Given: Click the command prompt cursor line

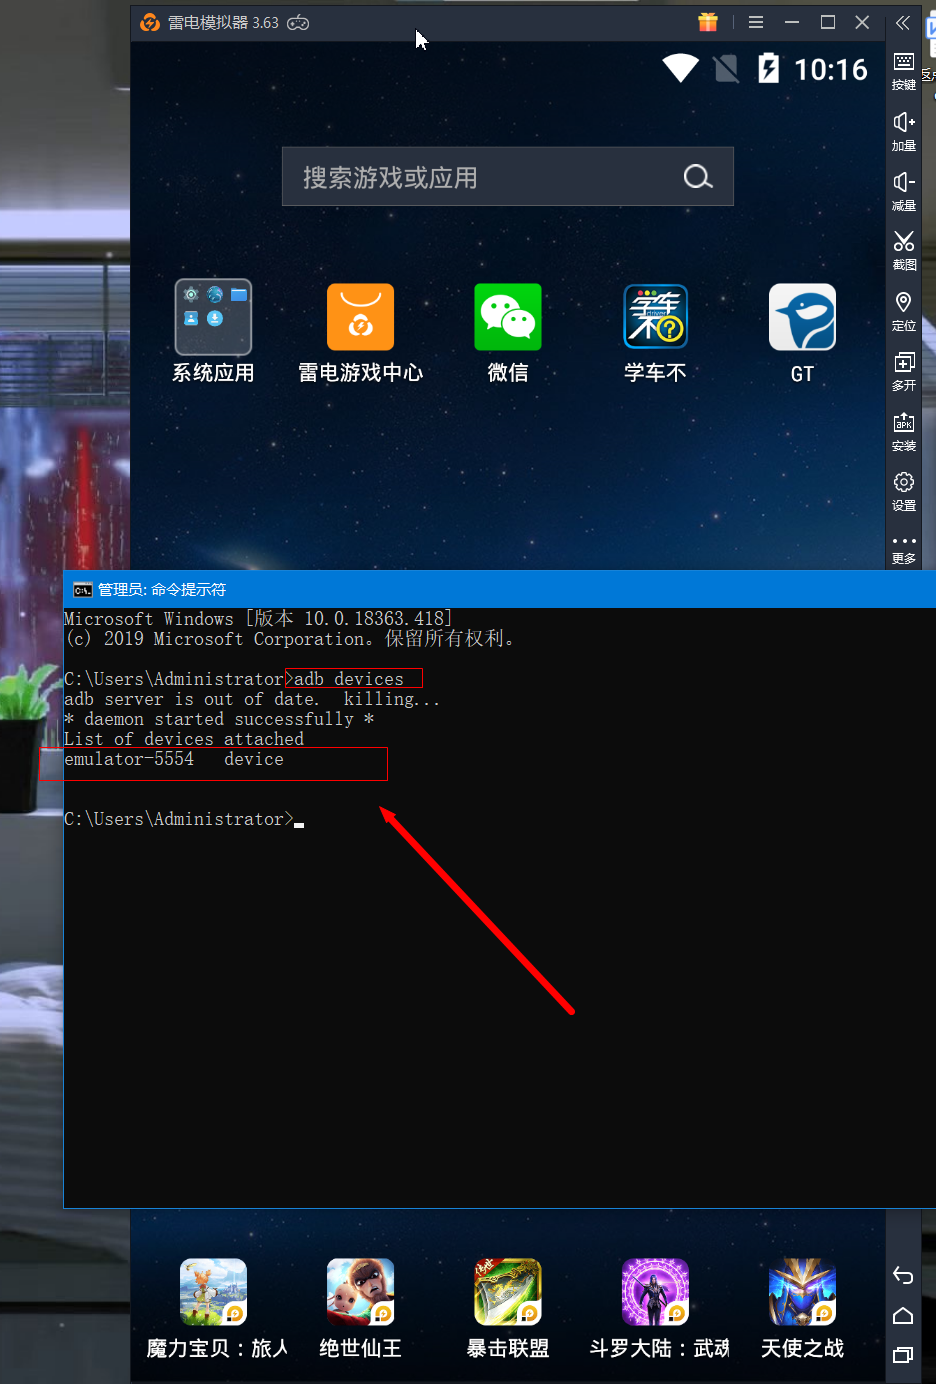Looking at the screenshot, I should pos(184,819).
